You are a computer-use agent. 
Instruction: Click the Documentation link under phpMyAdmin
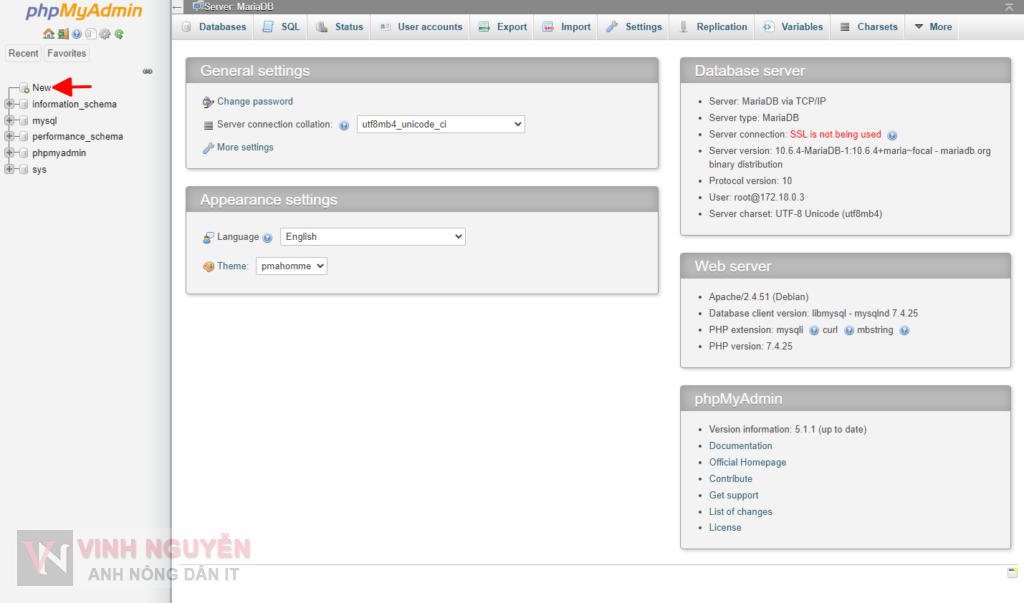click(740, 445)
